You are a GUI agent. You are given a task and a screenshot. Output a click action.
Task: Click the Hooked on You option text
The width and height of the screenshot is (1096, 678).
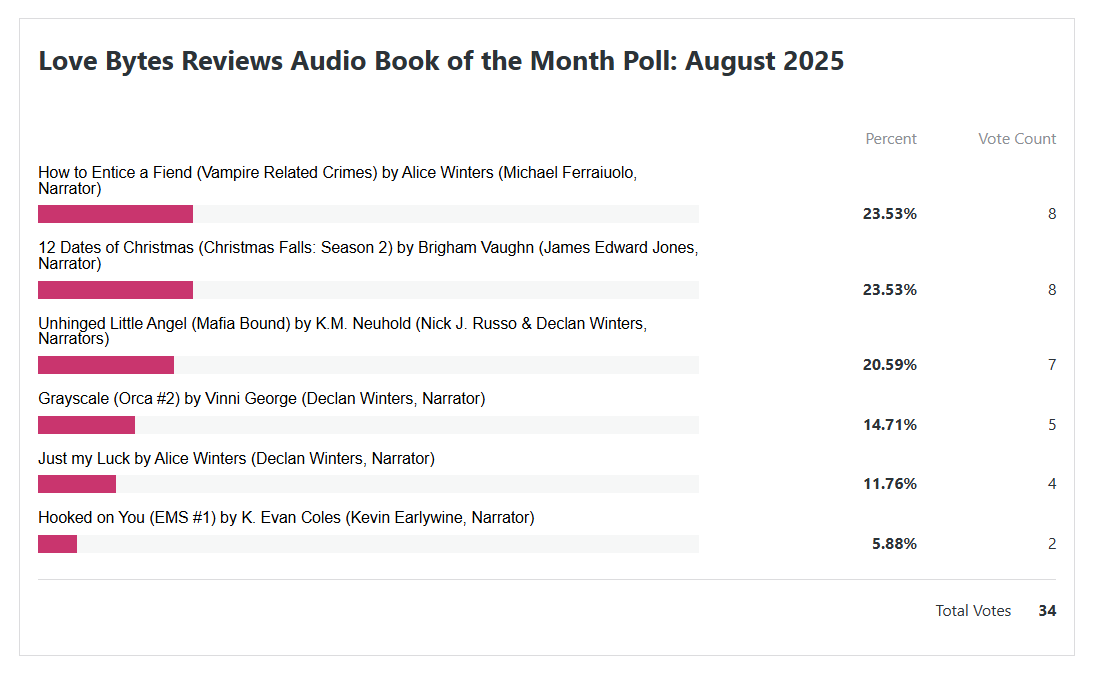(x=286, y=518)
